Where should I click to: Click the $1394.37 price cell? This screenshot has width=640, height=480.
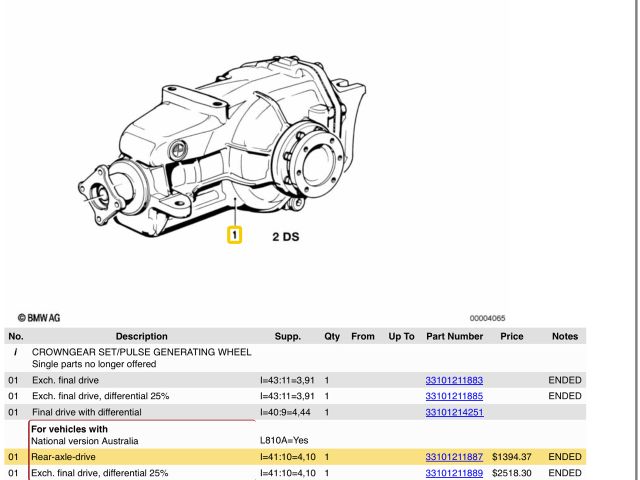point(512,457)
